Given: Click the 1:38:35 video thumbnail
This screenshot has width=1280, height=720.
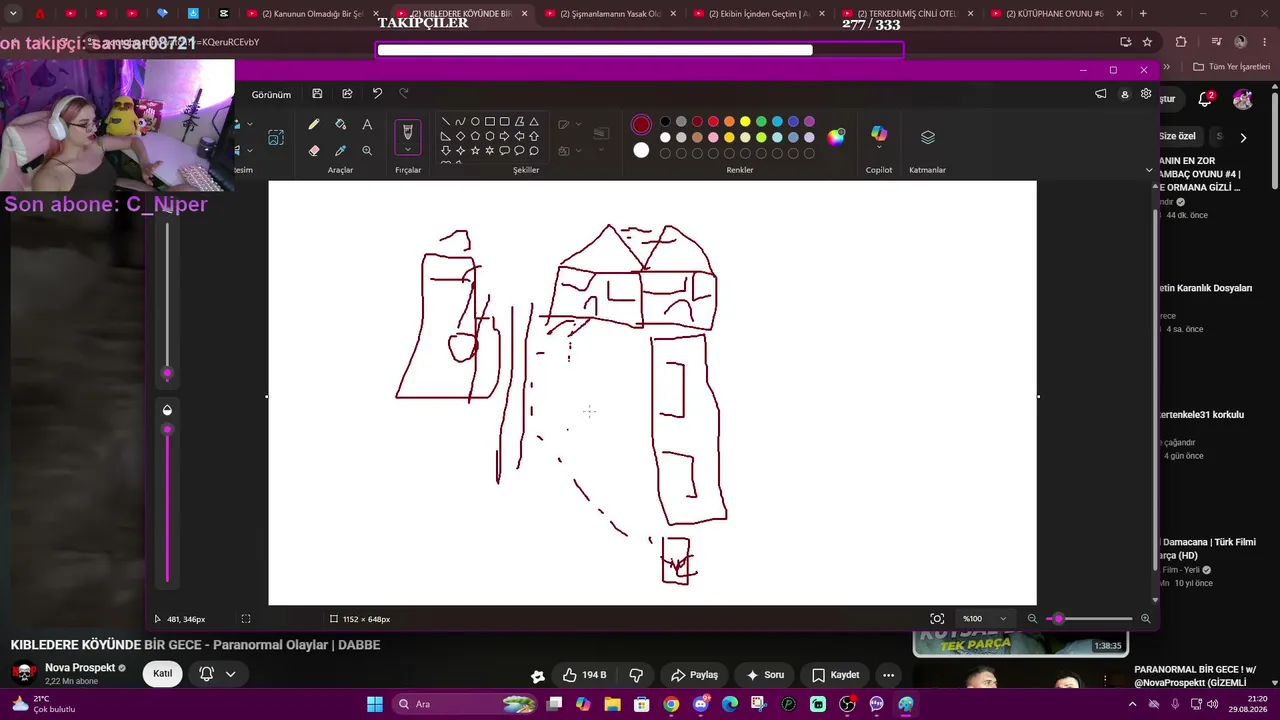Looking at the screenshot, I should tap(1020, 642).
